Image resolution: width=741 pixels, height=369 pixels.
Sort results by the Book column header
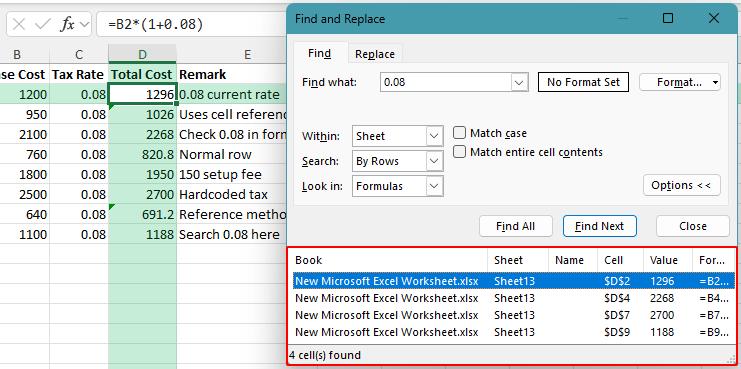390,260
